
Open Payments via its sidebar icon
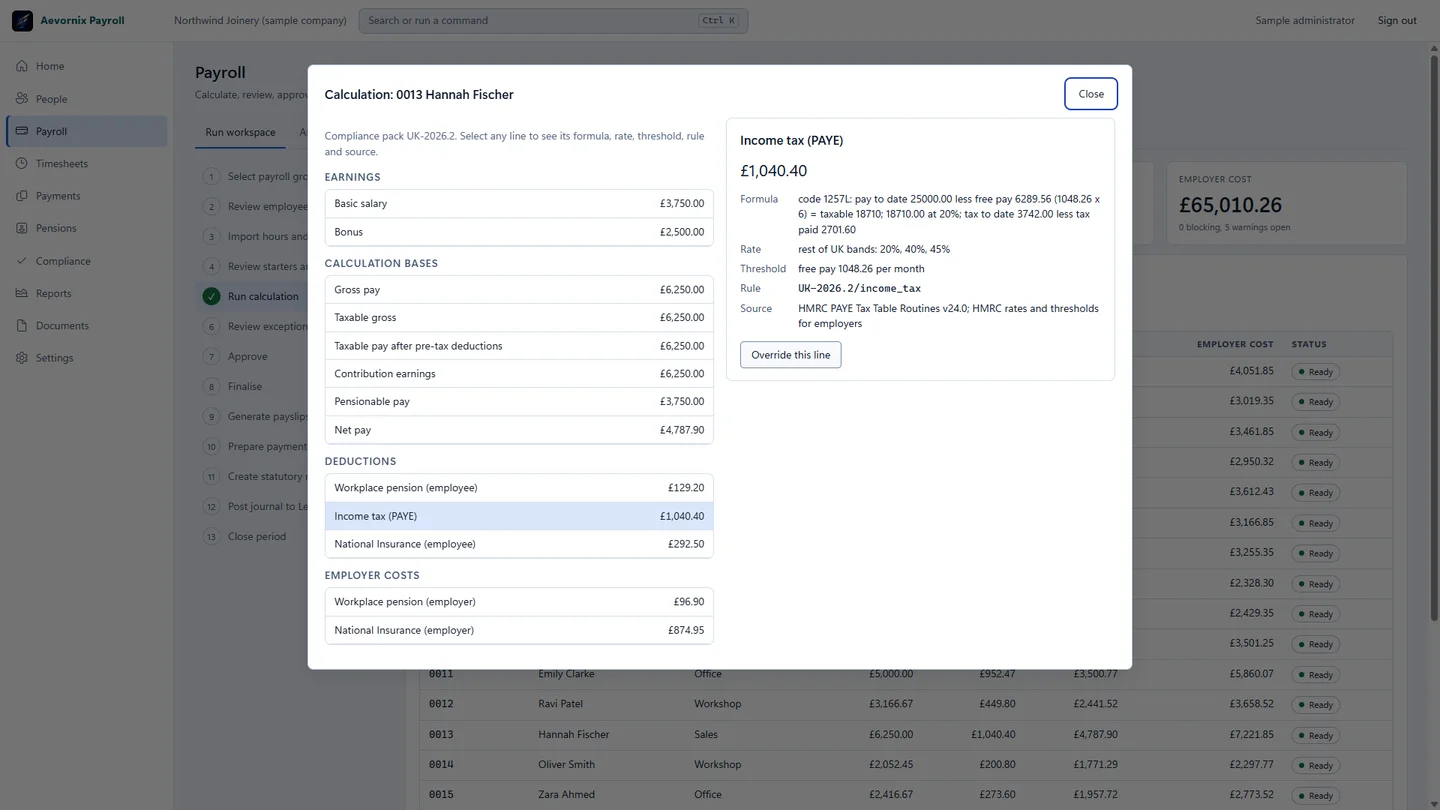click(x=22, y=196)
